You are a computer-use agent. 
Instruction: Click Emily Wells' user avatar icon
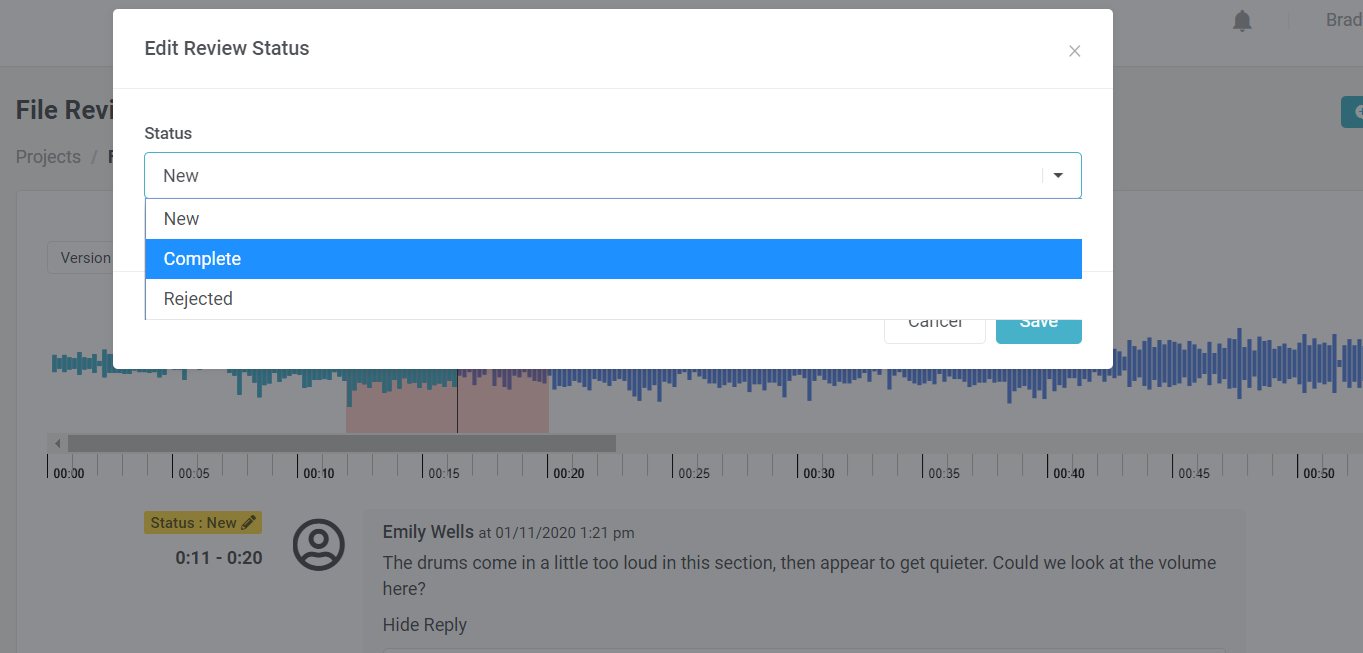[x=318, y=545]
